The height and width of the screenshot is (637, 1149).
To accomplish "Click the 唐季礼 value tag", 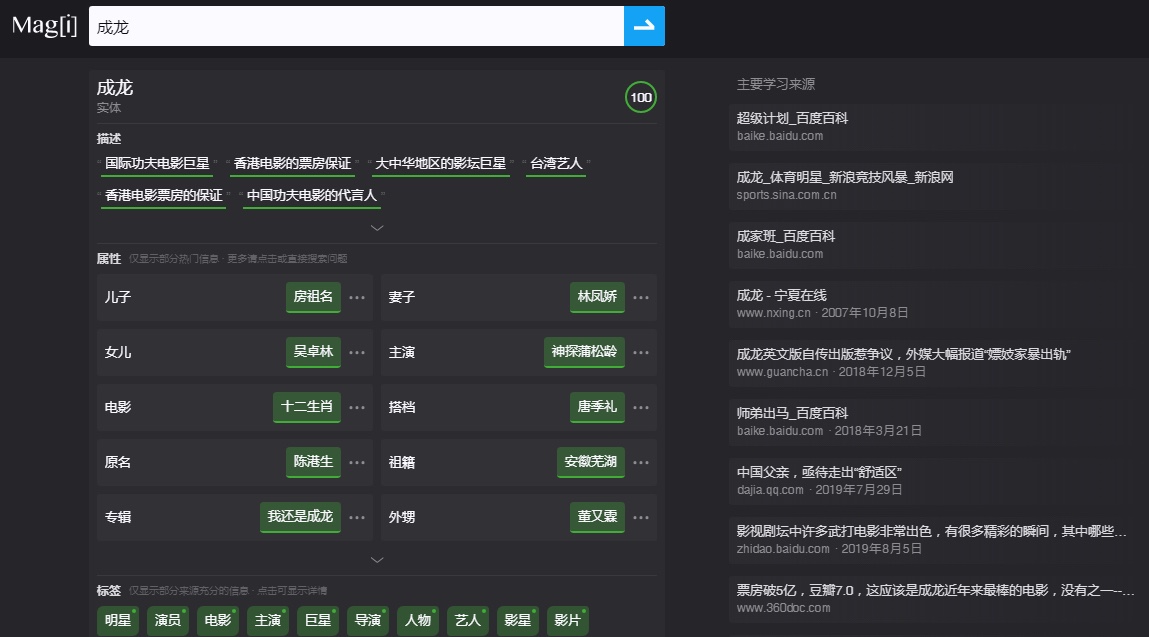I will point(597,407).
